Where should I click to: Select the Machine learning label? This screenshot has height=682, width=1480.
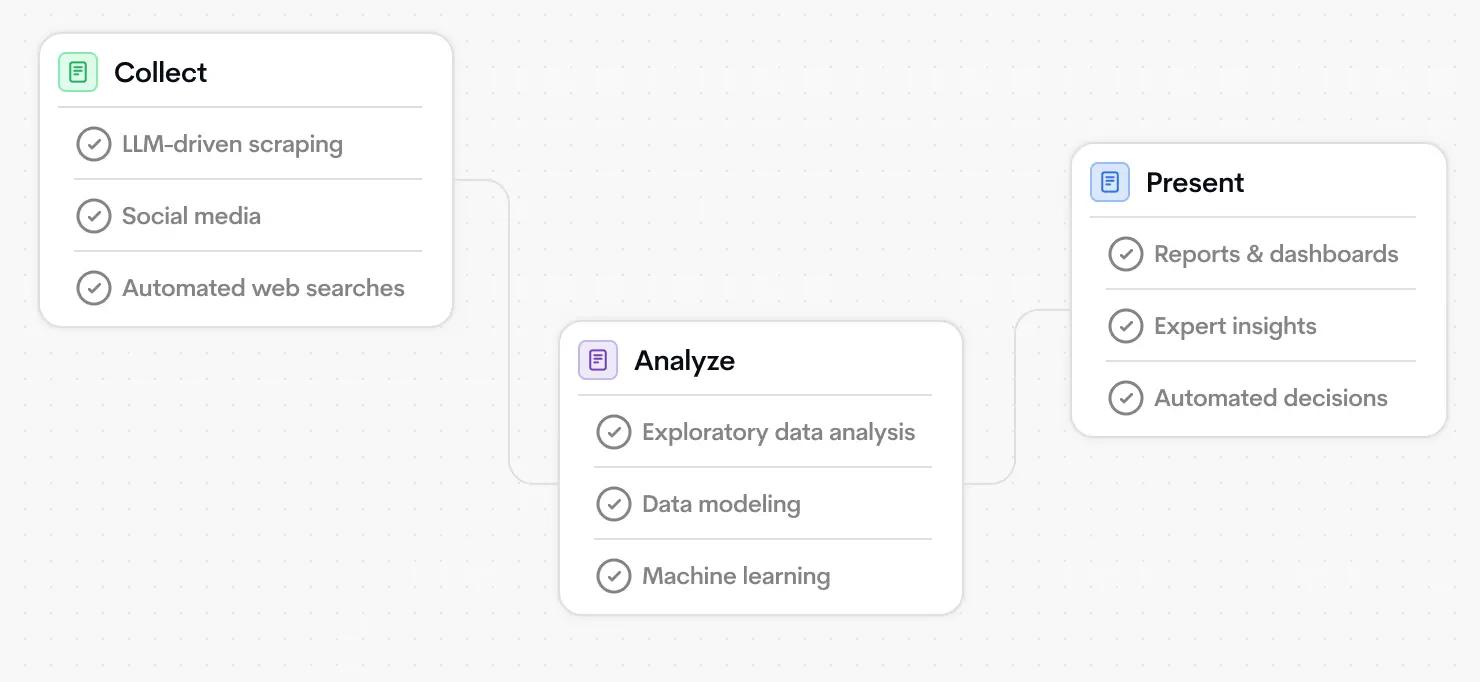pos(736,576)
